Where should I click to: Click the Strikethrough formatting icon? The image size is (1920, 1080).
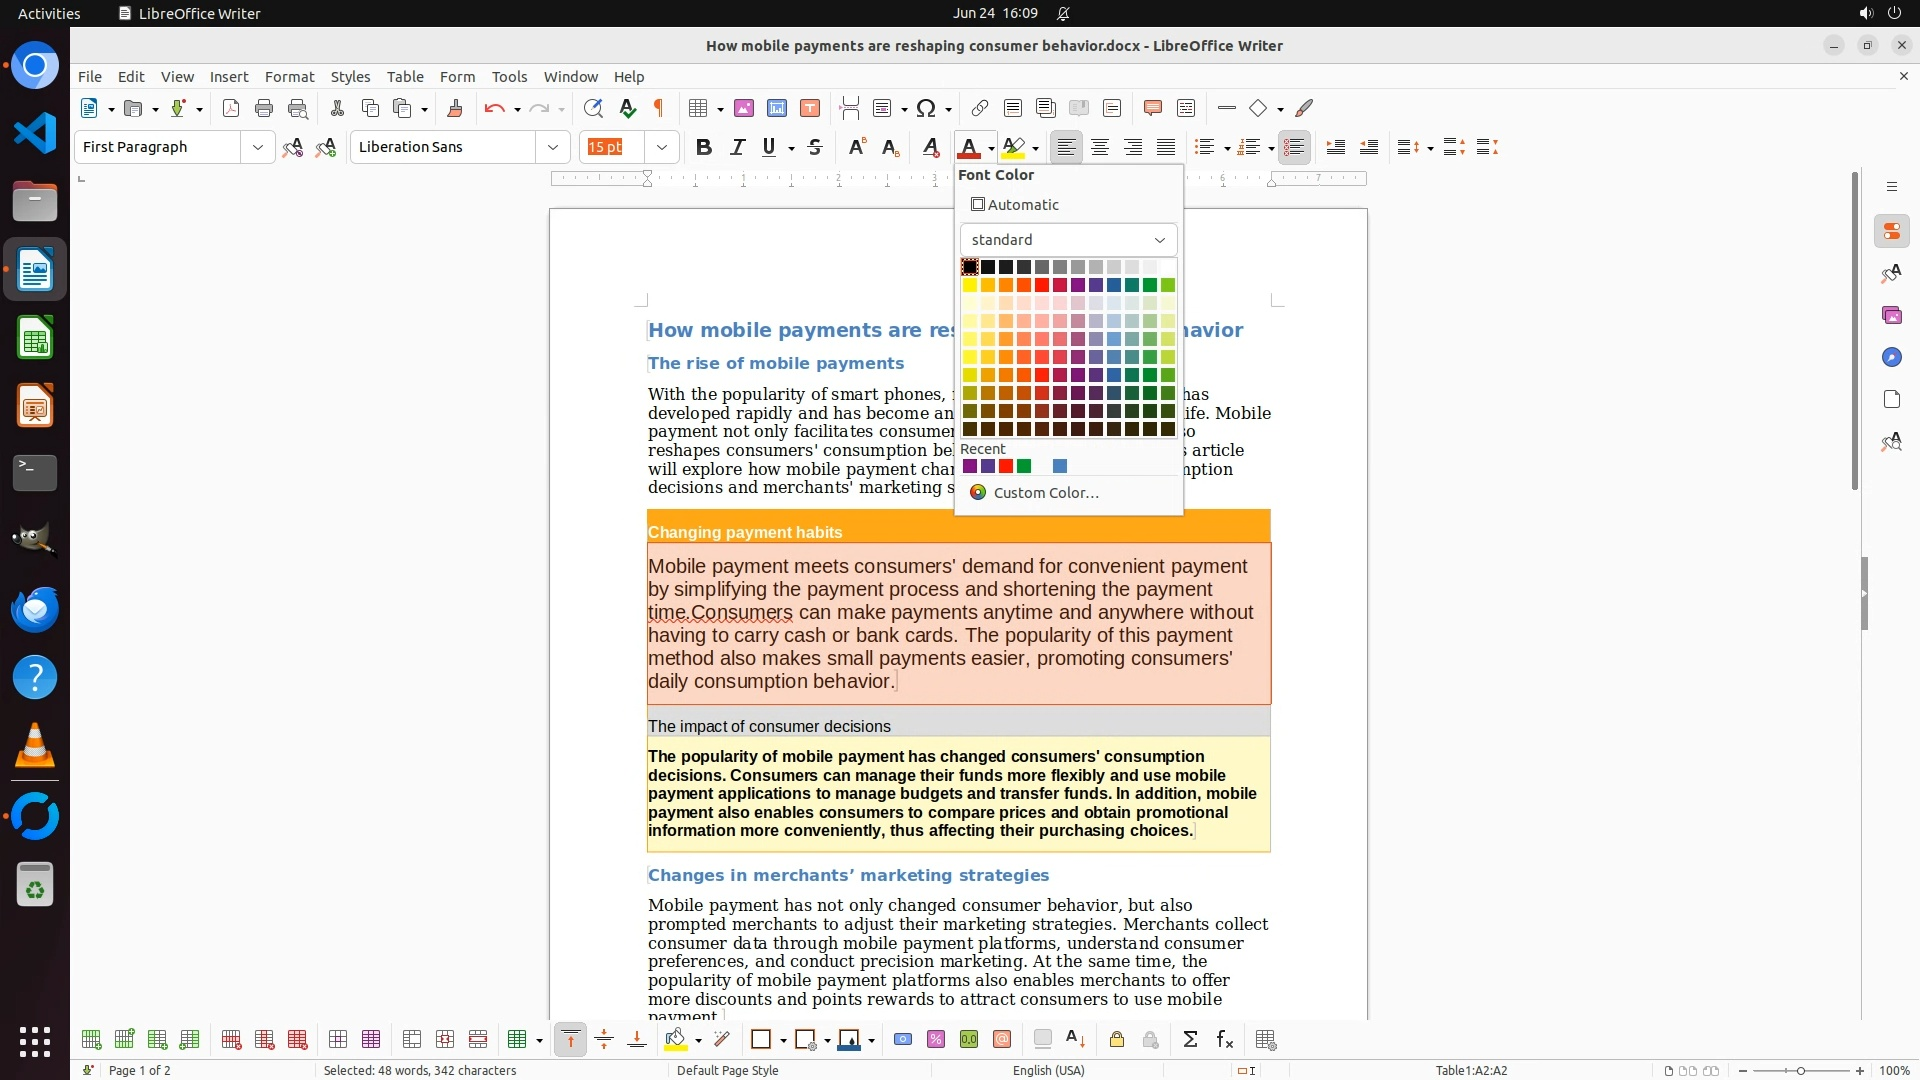pos(815,147)
